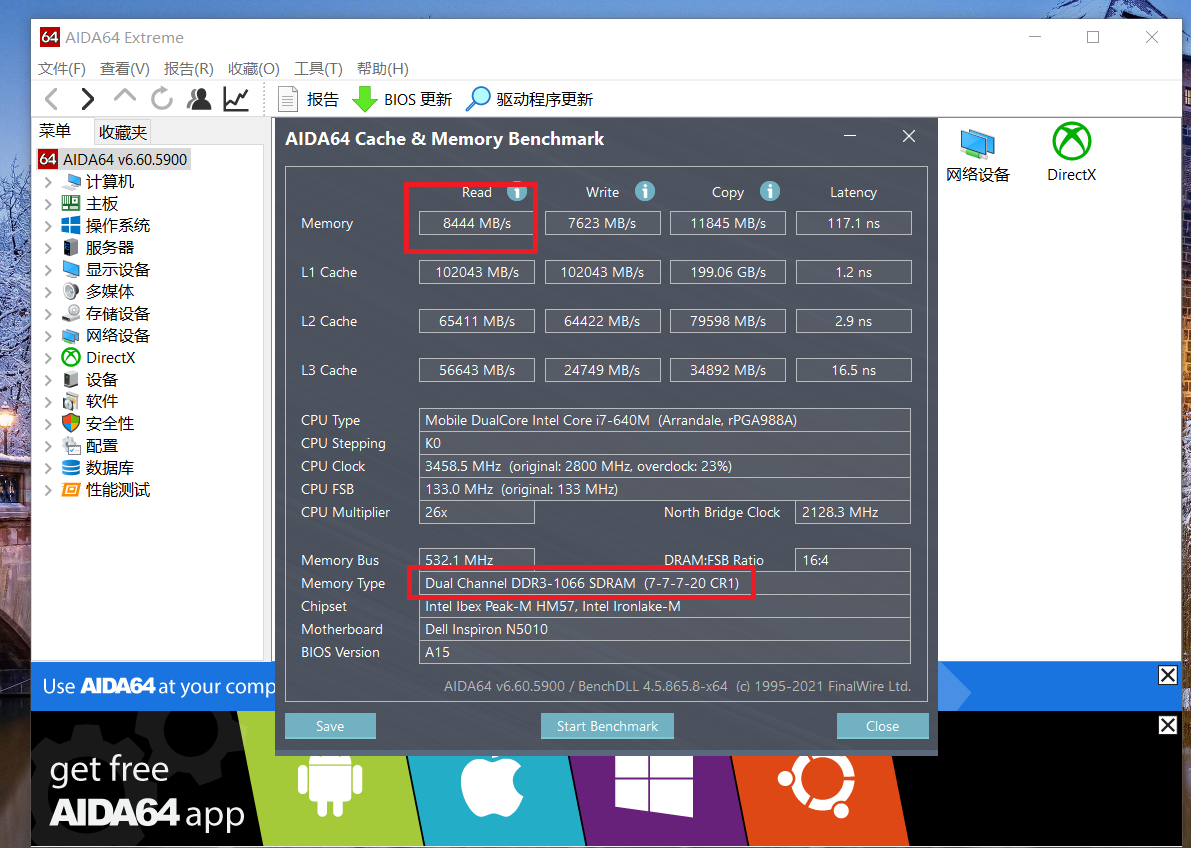The width and height of the screenshot is (1192, 848).
Task: Close the get free AIDA64 app banner
Action: (x=1167, y=725)
